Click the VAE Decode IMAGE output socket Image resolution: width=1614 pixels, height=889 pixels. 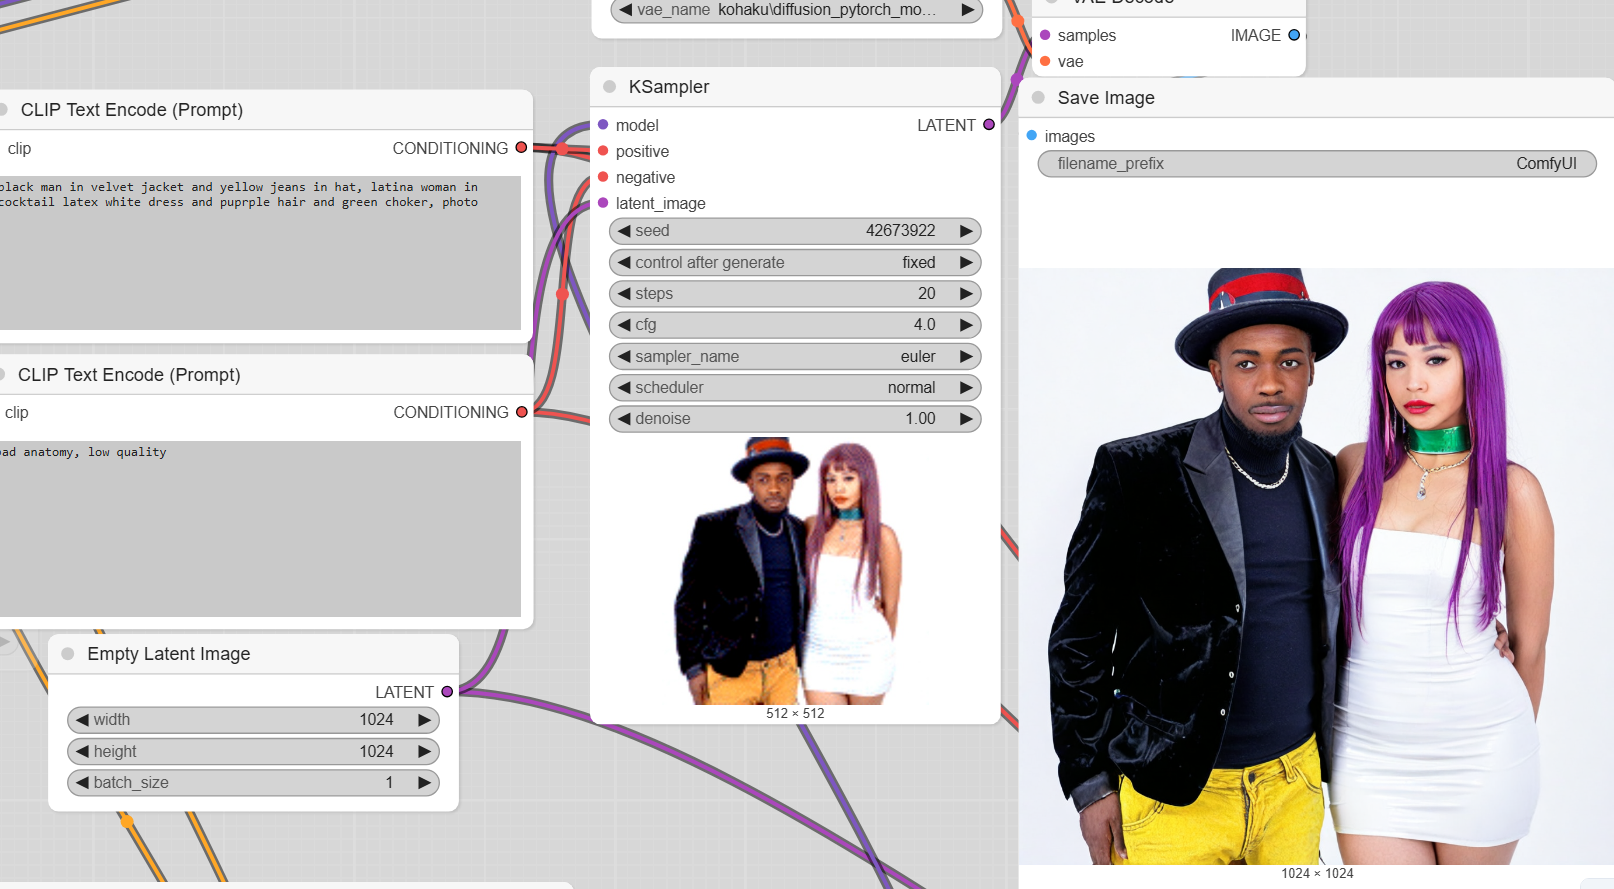[x=1294, y=35]
